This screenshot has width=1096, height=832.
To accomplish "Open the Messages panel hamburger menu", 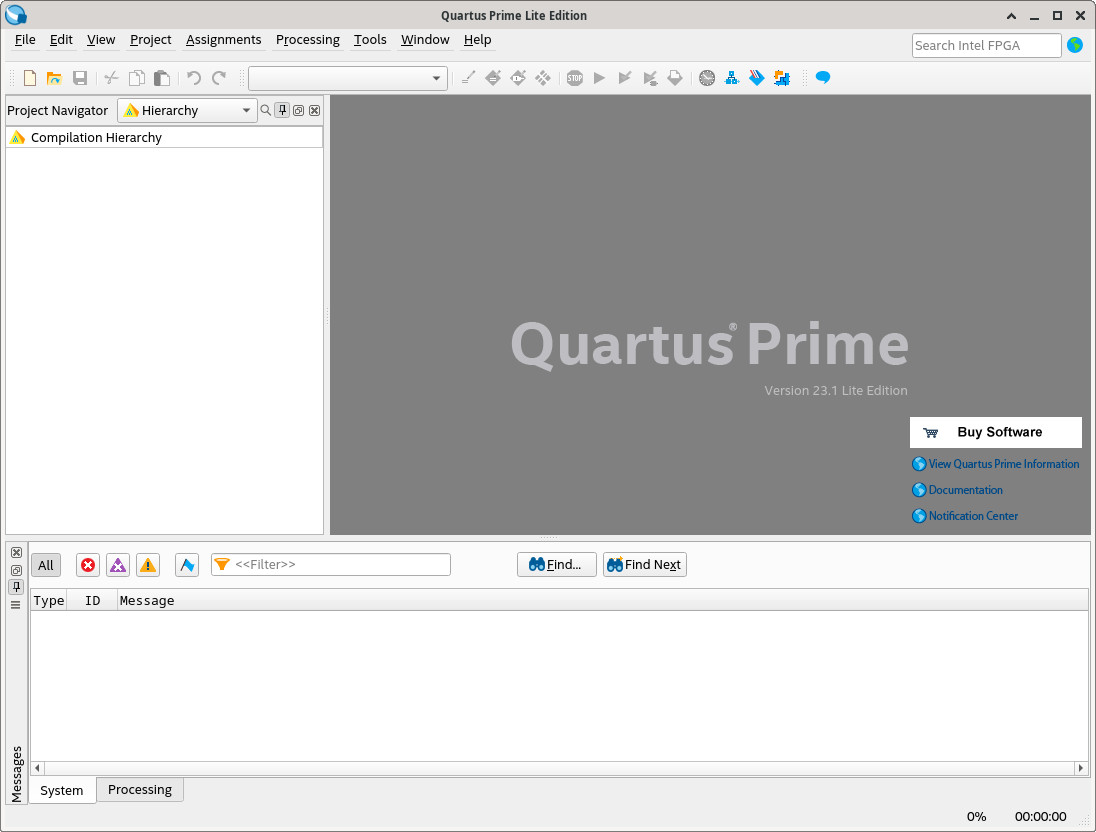I will click(16, 605).
